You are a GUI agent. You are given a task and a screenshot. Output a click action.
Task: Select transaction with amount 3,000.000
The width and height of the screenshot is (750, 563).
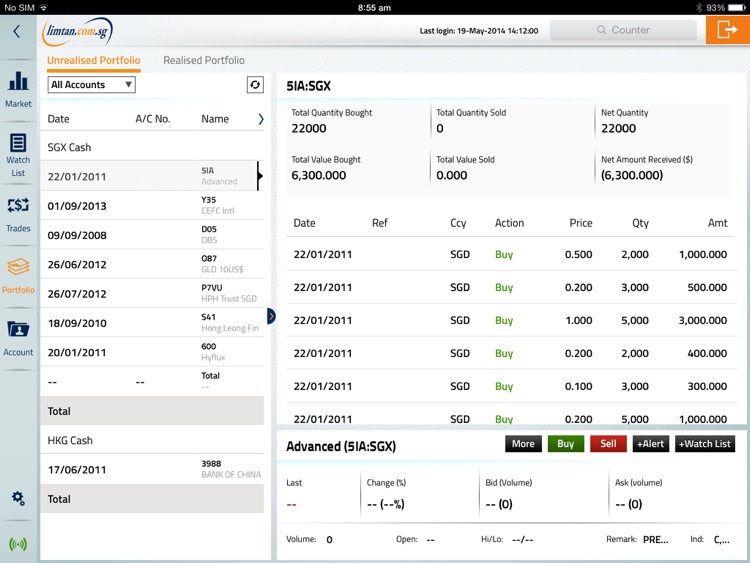tap(511, 320)
